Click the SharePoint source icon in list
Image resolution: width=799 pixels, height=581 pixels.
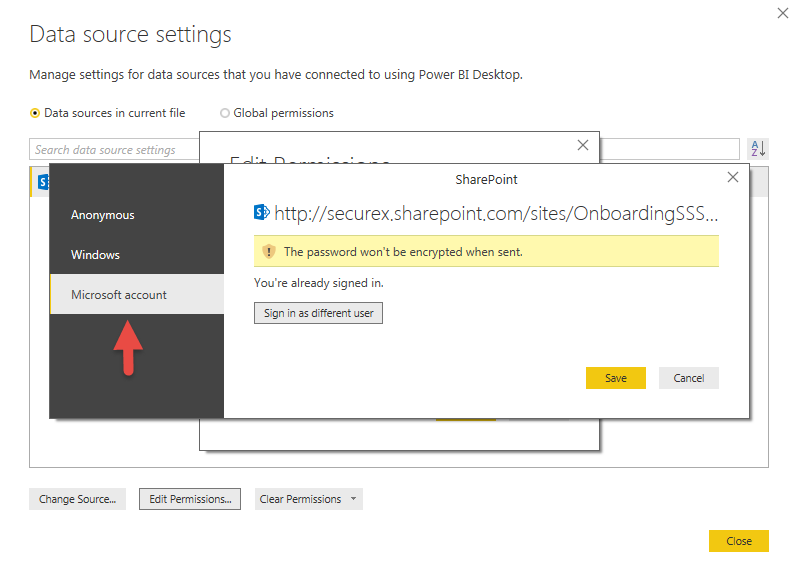tap(43, 181)
